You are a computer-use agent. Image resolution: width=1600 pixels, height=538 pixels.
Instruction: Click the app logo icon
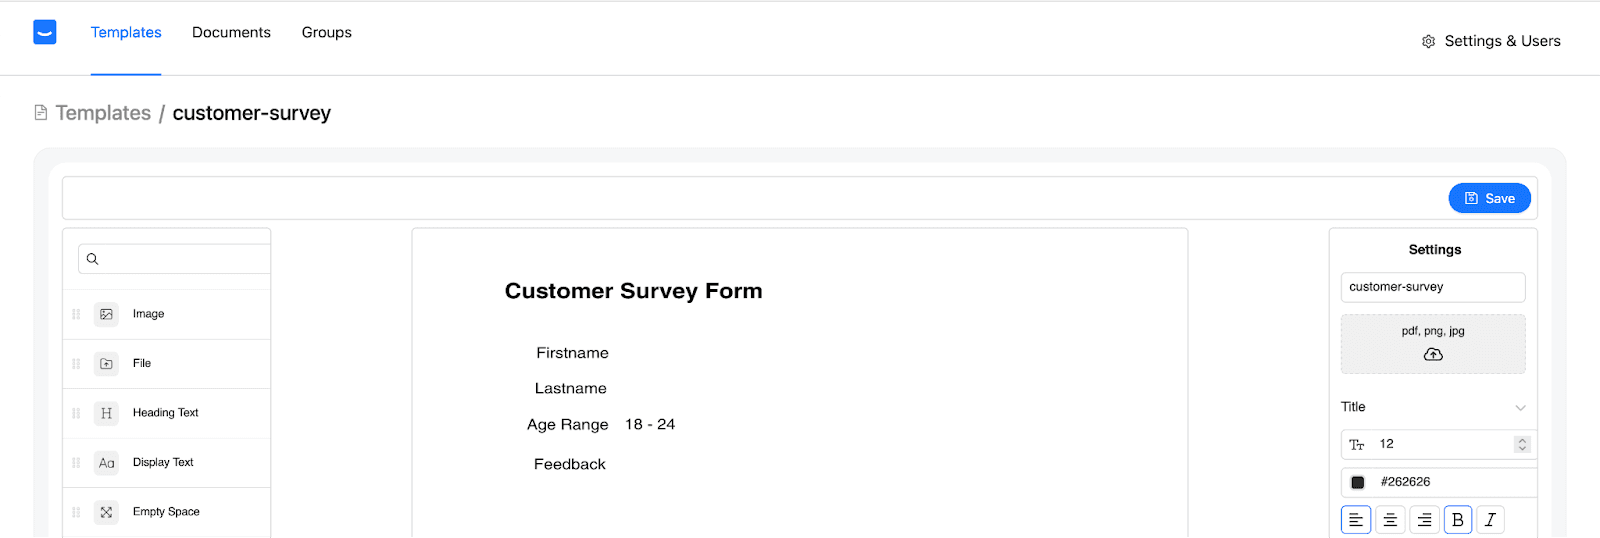45,32
